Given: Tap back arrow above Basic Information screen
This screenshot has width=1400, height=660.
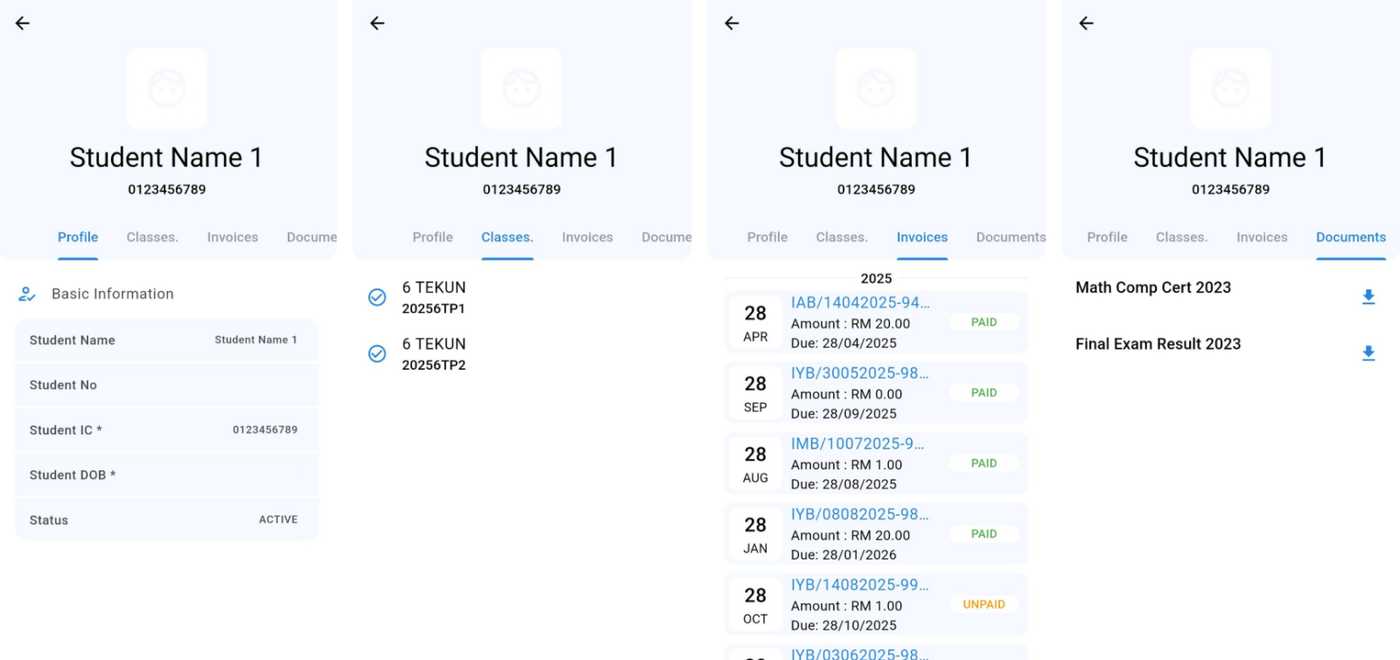Looking at the screenshot, I should tap(22, 23).
